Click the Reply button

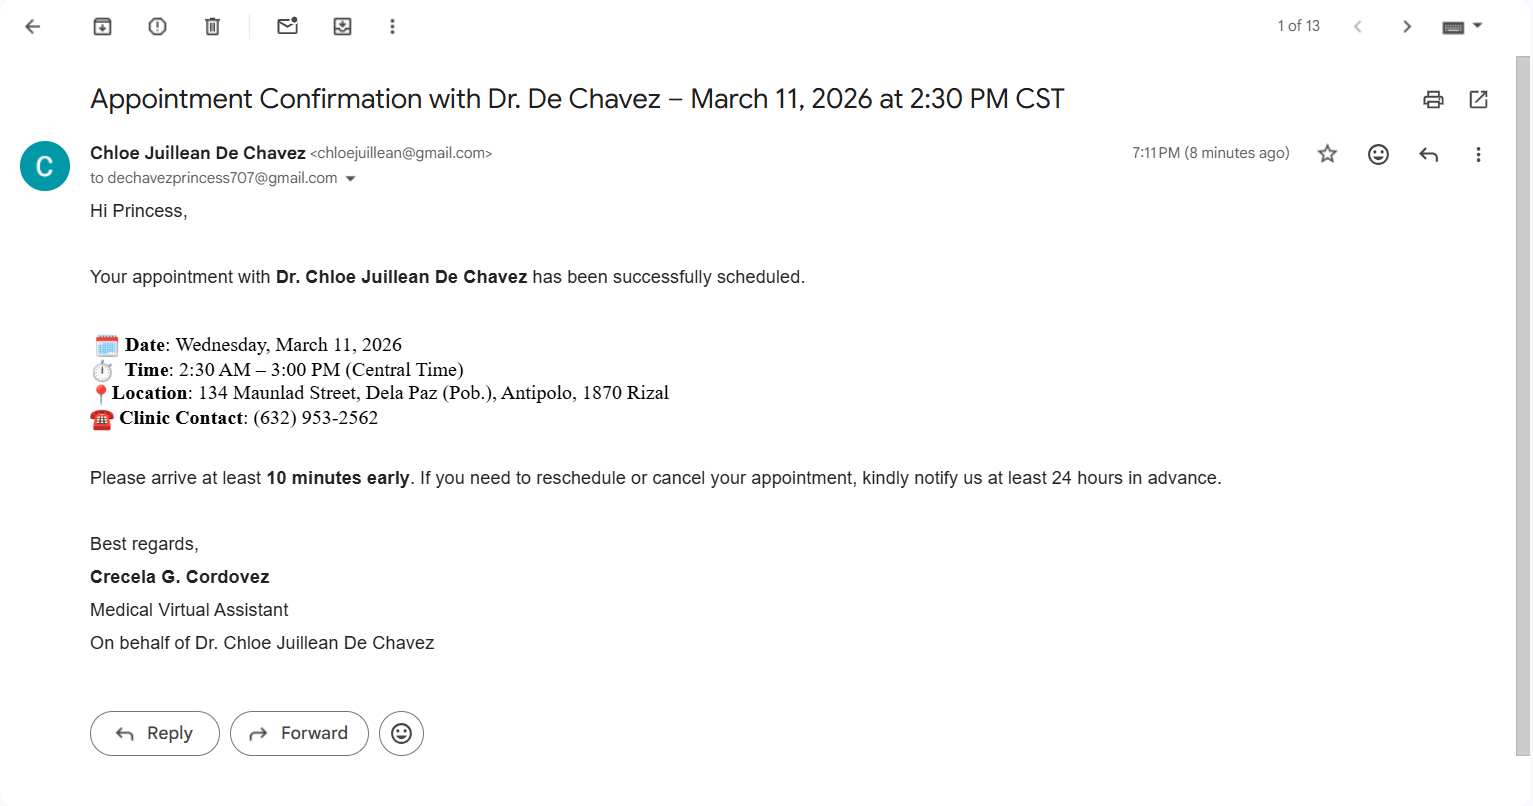coord(155,733)
